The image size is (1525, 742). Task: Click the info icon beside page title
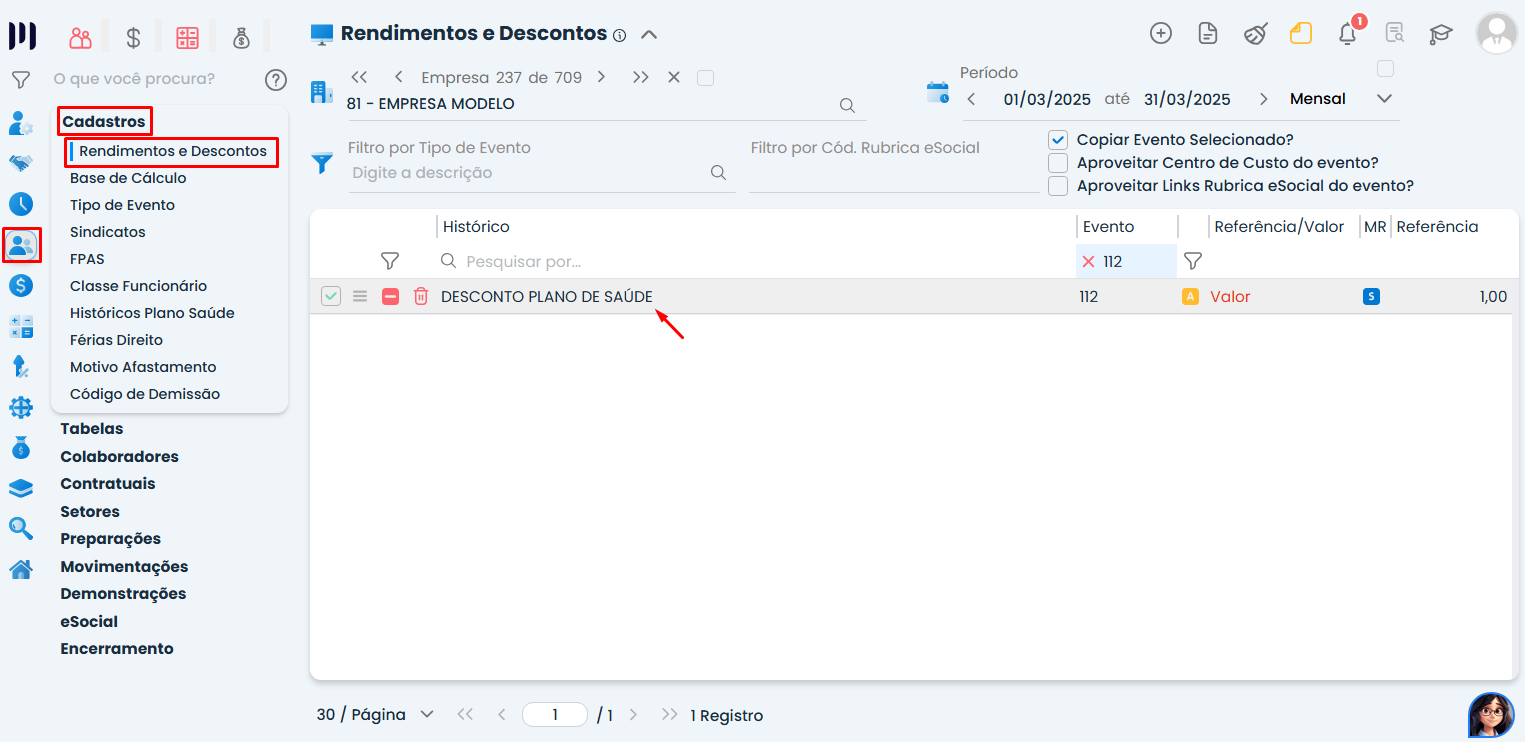coord(619,36)
